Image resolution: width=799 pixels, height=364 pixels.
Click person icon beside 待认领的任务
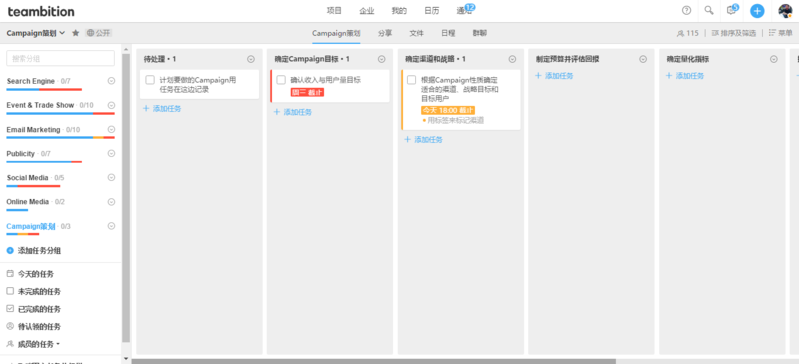[10, 326]
